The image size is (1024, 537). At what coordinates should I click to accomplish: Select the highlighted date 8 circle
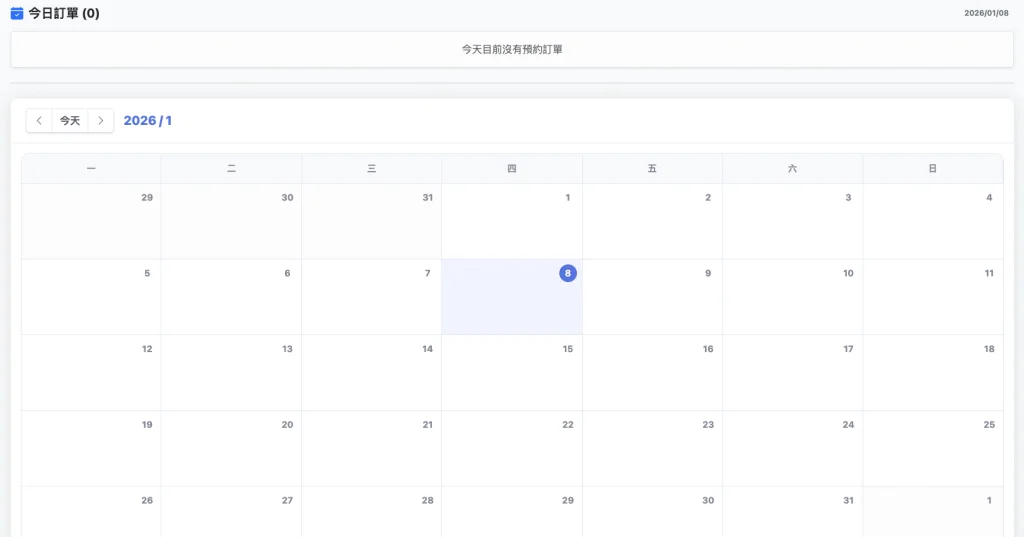[568, 273]
